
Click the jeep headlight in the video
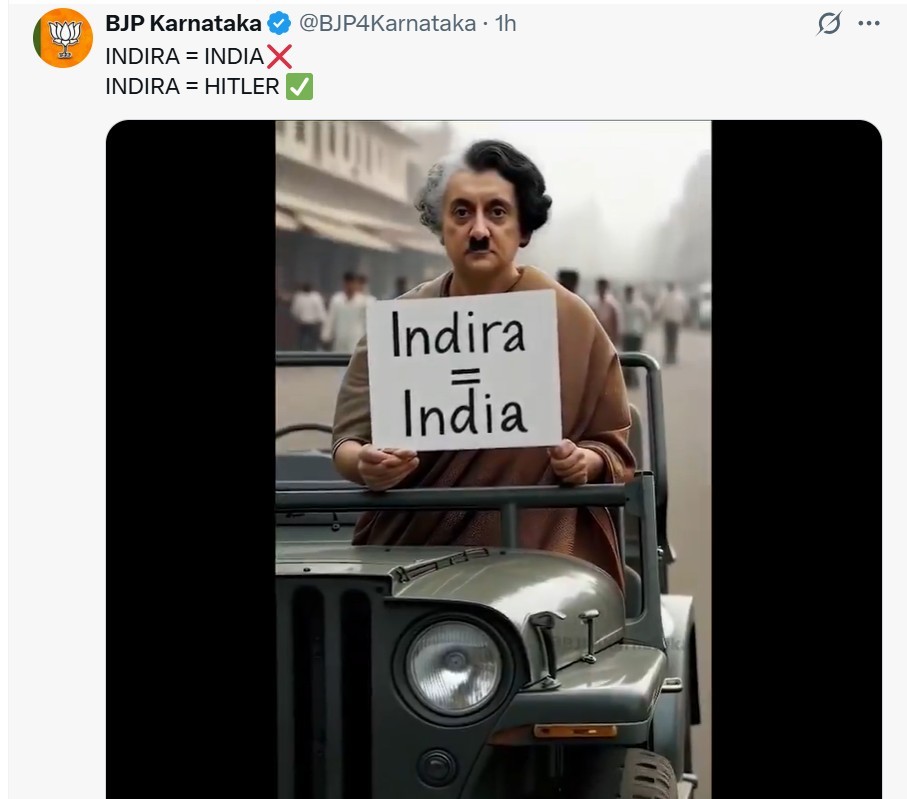pyautogui.click(x=454, y=669)
